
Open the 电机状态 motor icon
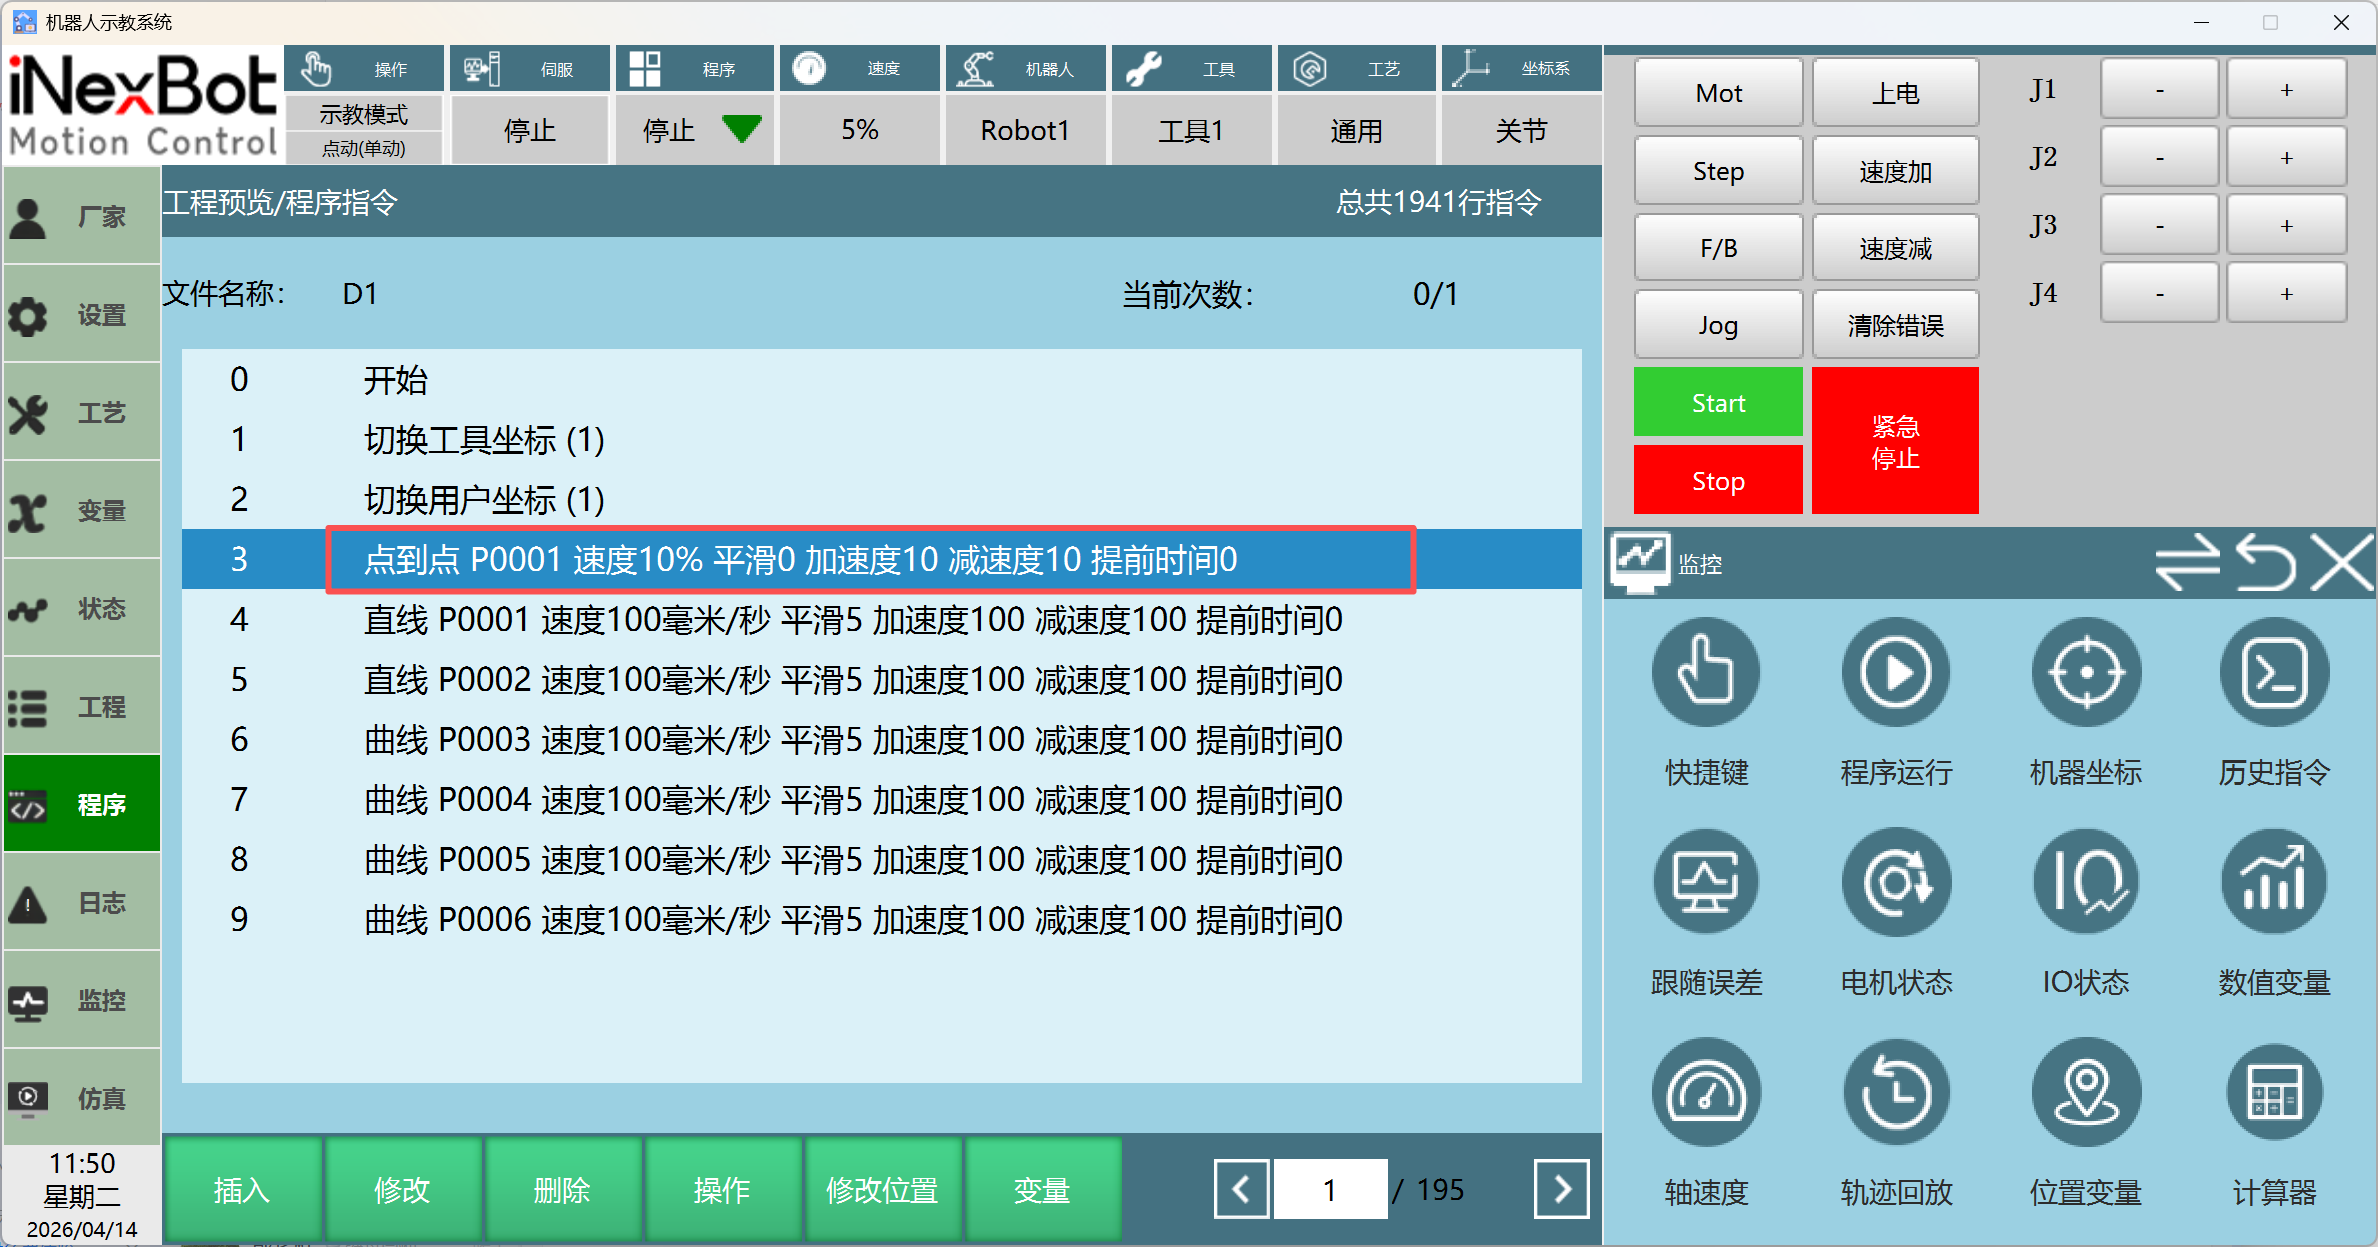pyautogui.click(x=1895, y=883)
